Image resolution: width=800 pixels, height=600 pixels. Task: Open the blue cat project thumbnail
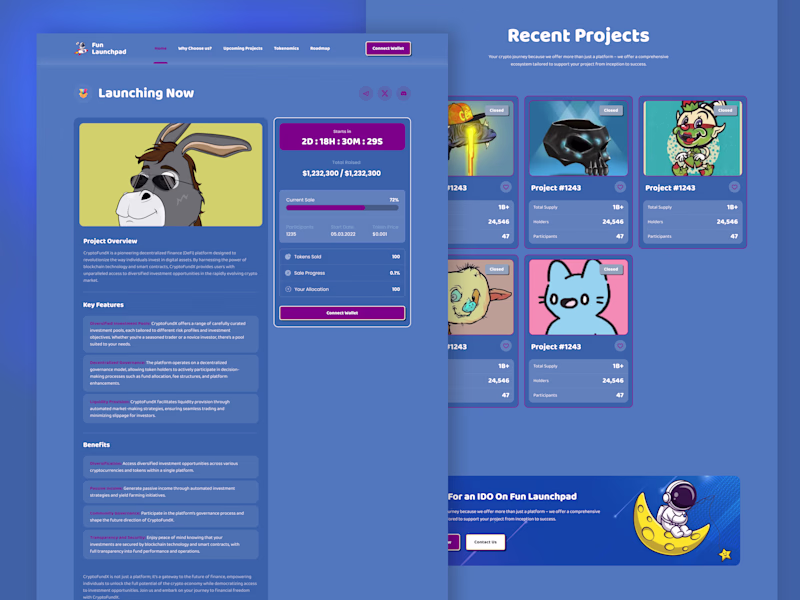click(x=579, y=297)
